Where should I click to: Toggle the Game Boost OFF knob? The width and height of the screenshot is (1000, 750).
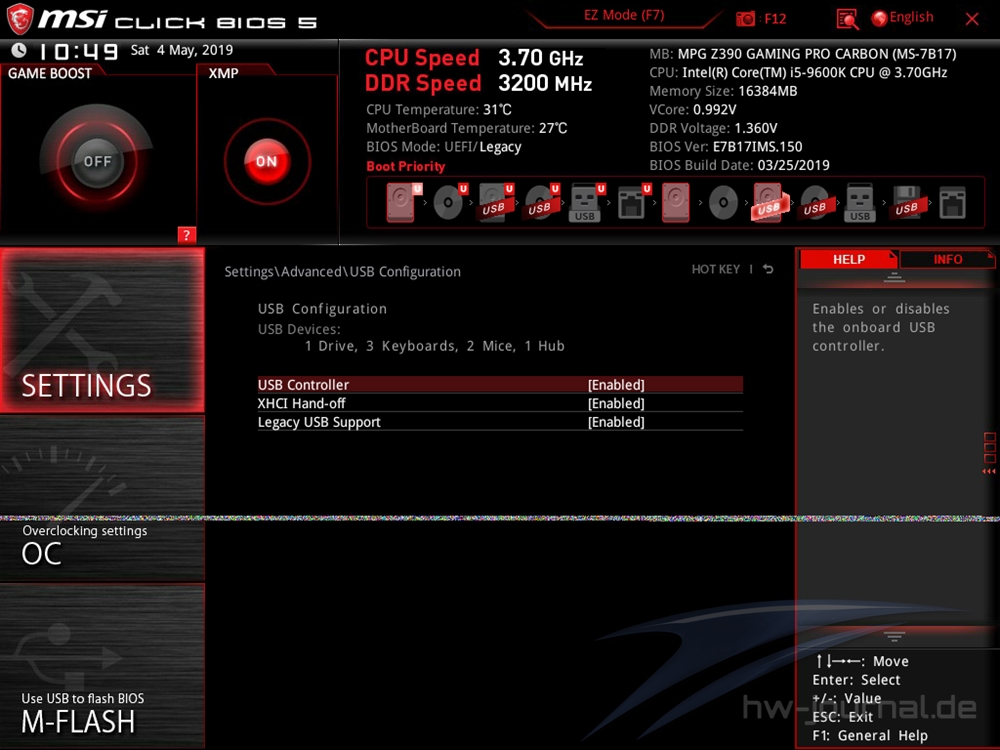(97, 161)
